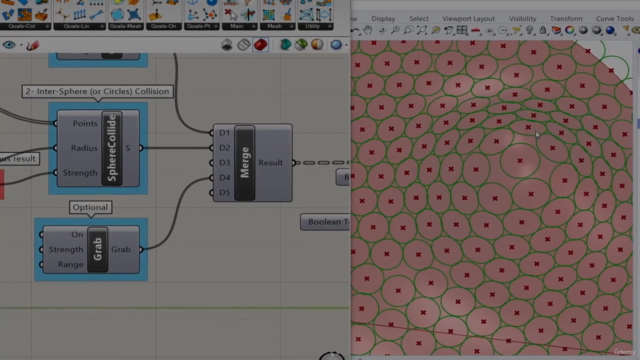The image size is (640, 360).
Task: Click the Radius input of SphereCollide
Action: [x=84, y=148]
